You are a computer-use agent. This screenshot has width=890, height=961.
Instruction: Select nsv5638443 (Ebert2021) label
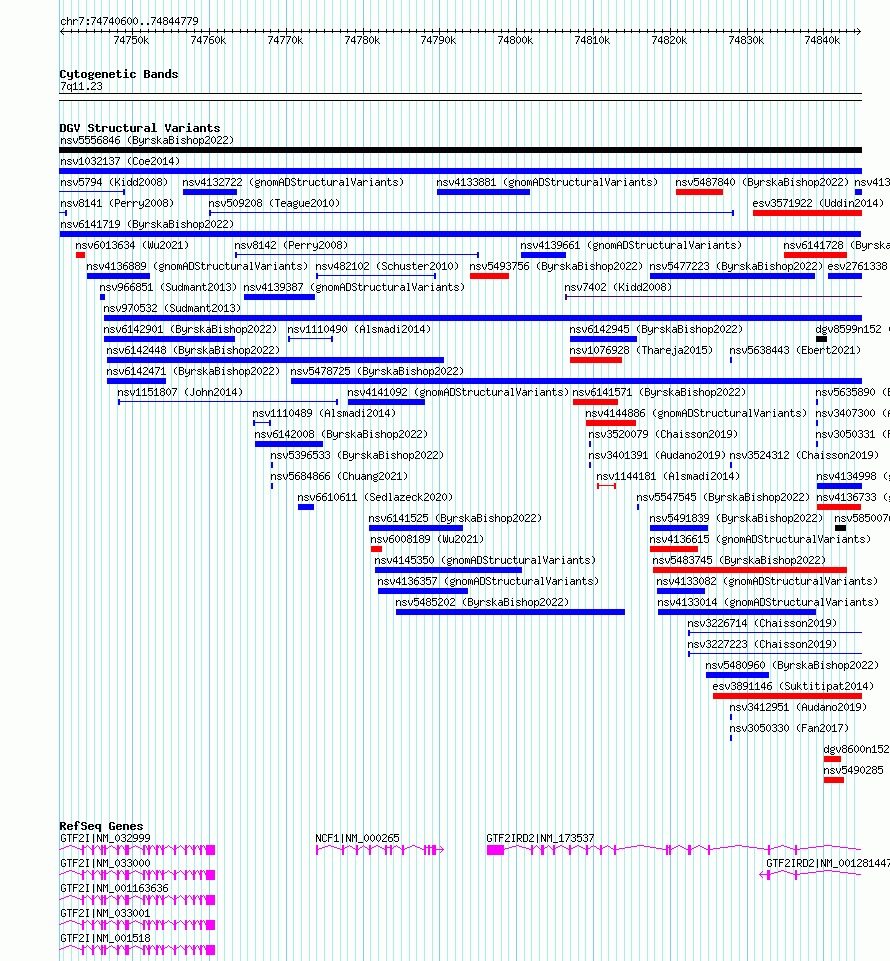[x=795, y=350]
